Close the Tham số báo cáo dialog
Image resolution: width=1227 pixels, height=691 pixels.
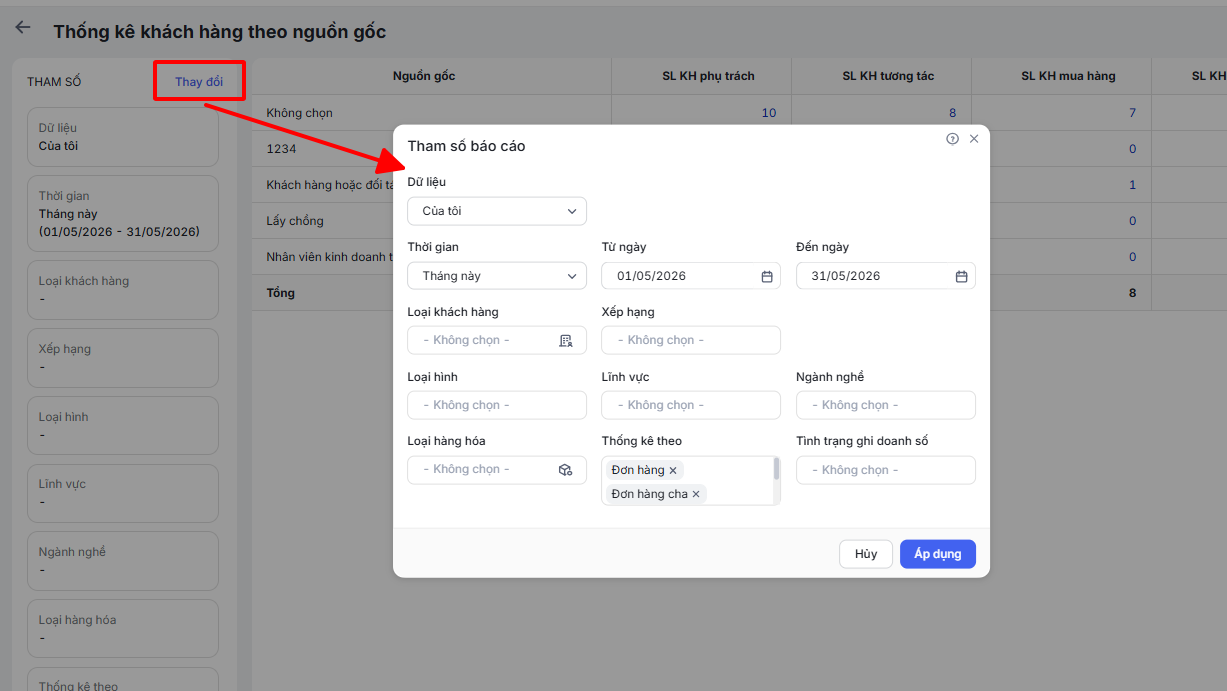974,139
